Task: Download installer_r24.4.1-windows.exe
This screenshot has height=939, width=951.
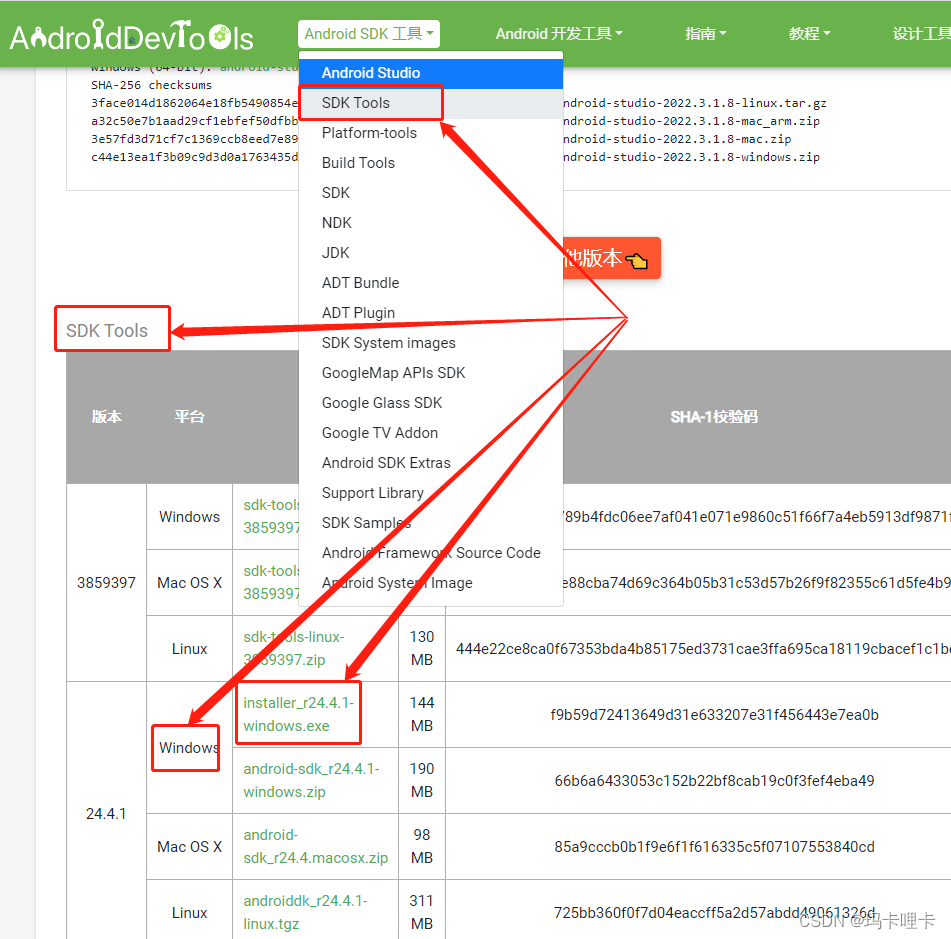Action: [298, 715]
